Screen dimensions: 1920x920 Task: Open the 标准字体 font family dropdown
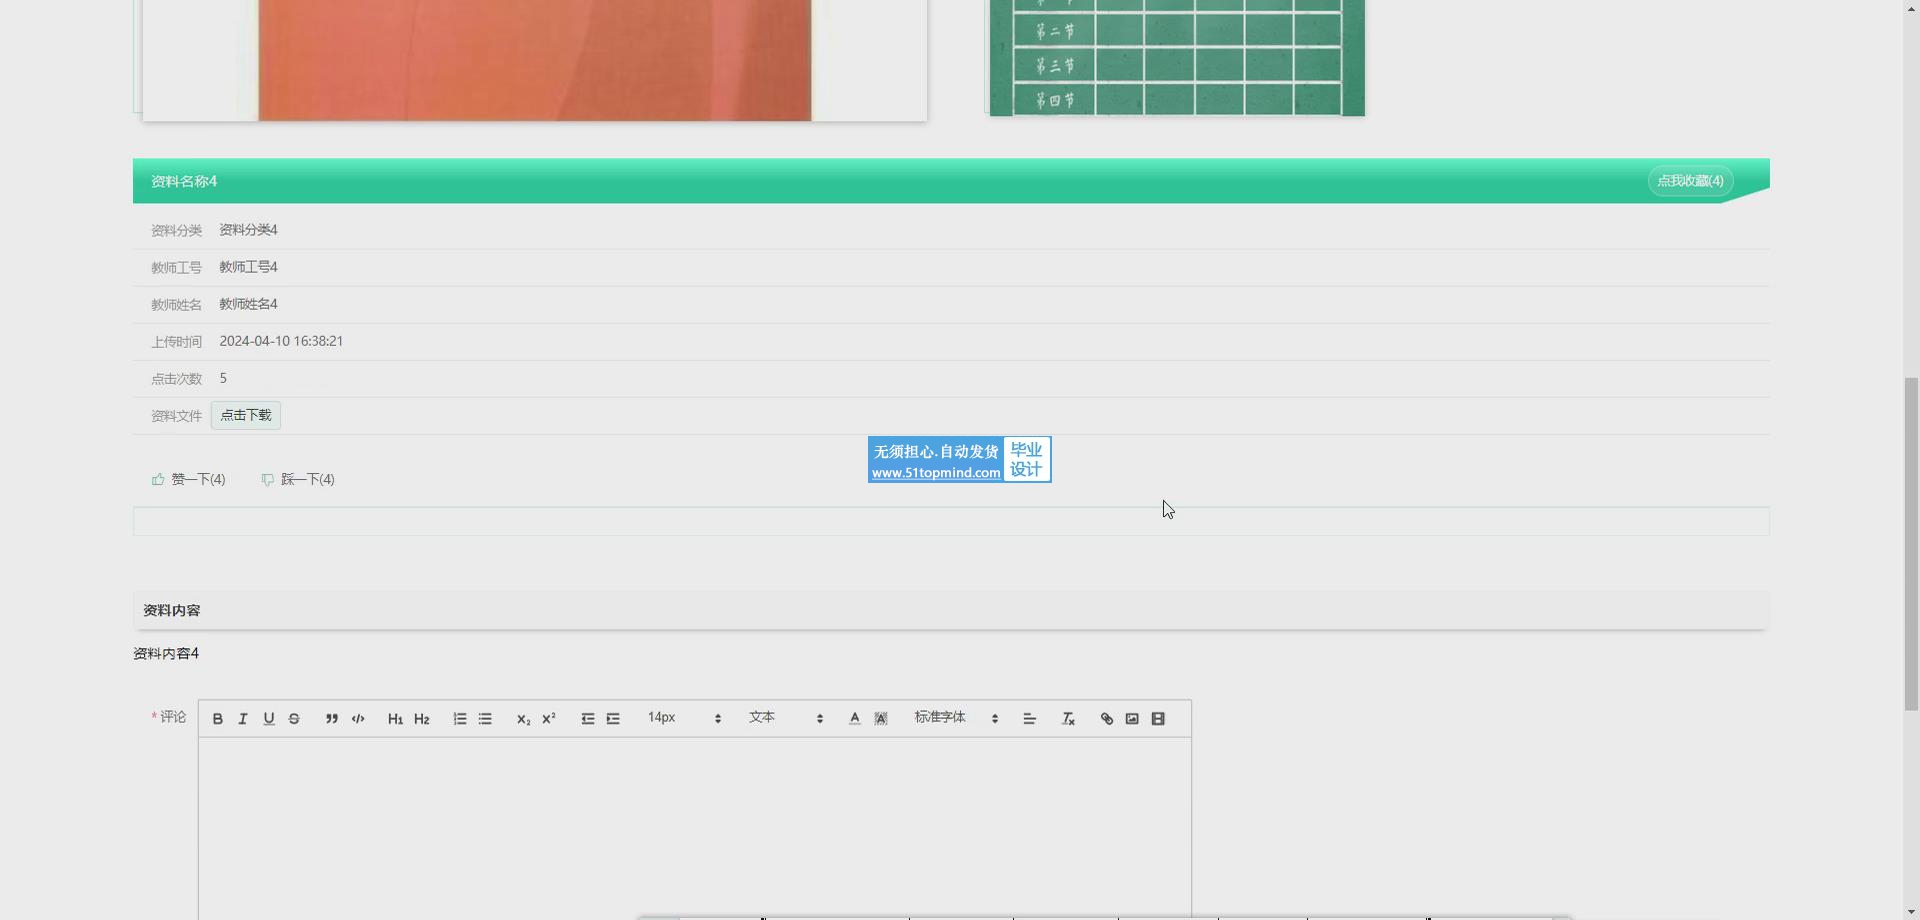(956, 718)
